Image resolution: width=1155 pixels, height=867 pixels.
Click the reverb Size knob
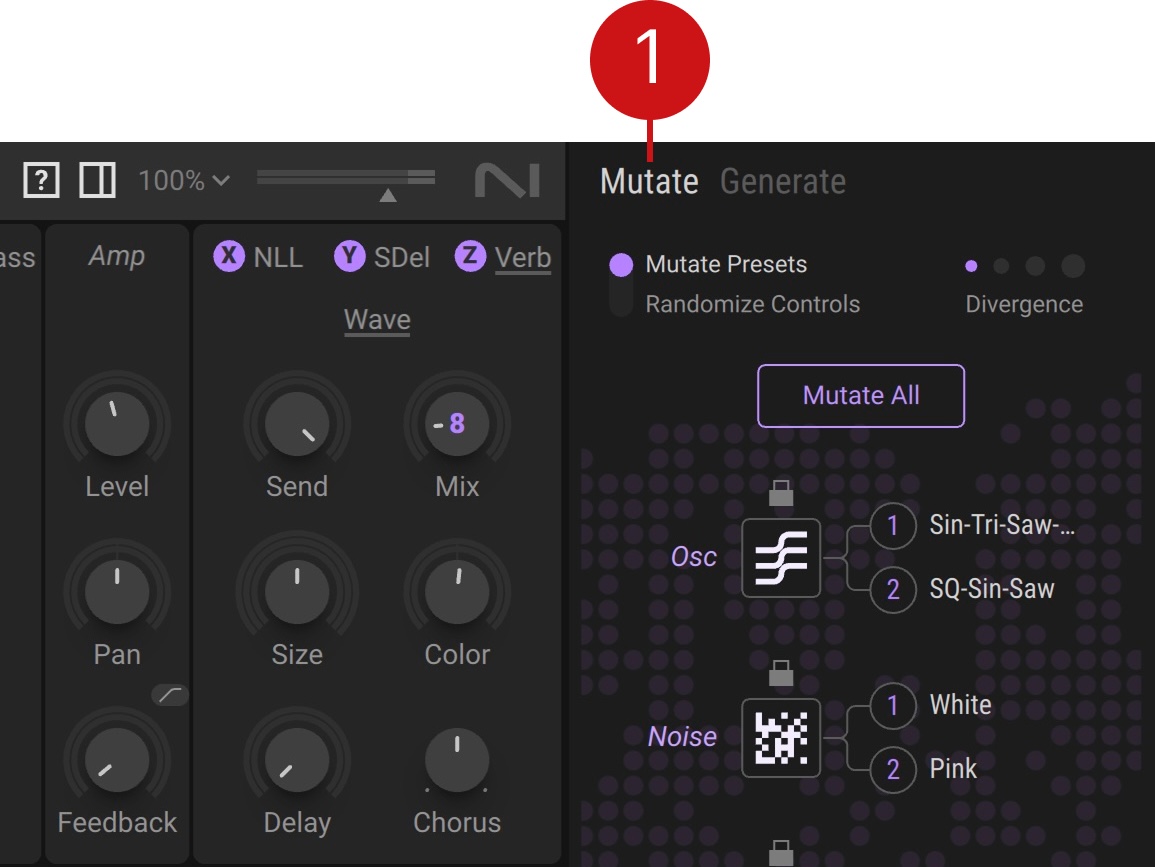point(297,592)
